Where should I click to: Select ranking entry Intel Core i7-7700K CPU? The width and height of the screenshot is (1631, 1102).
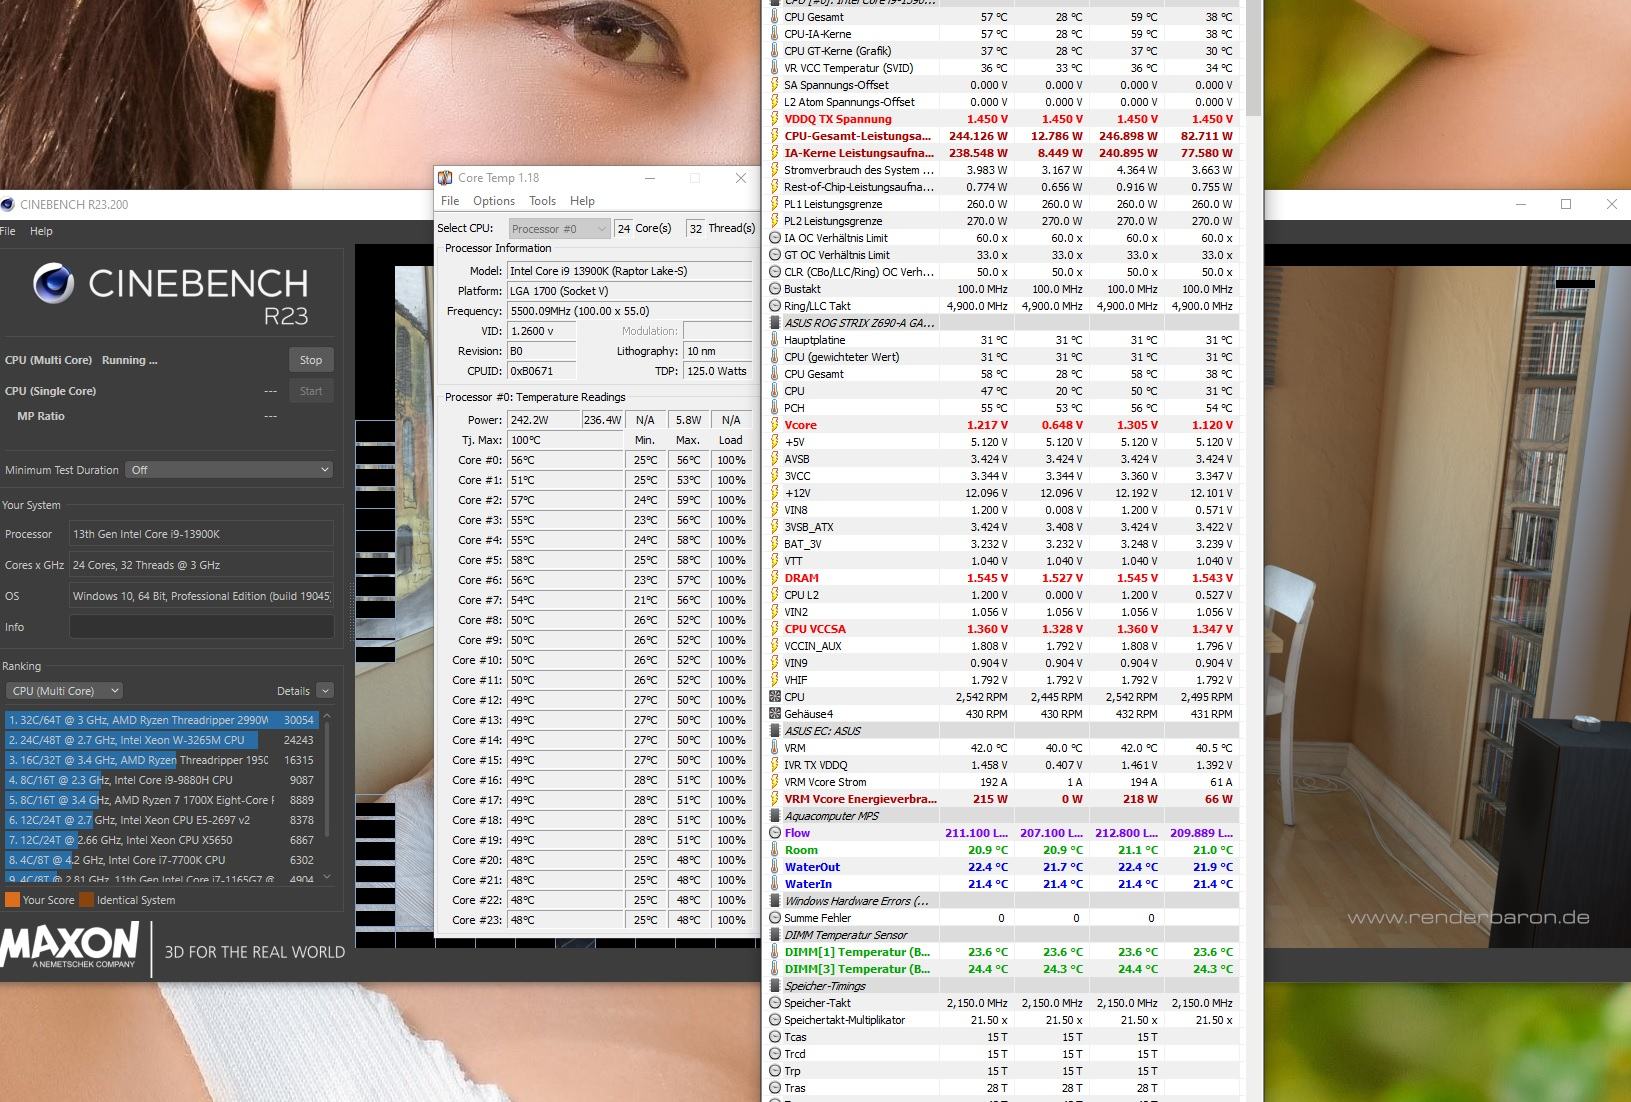pos(161,860)
